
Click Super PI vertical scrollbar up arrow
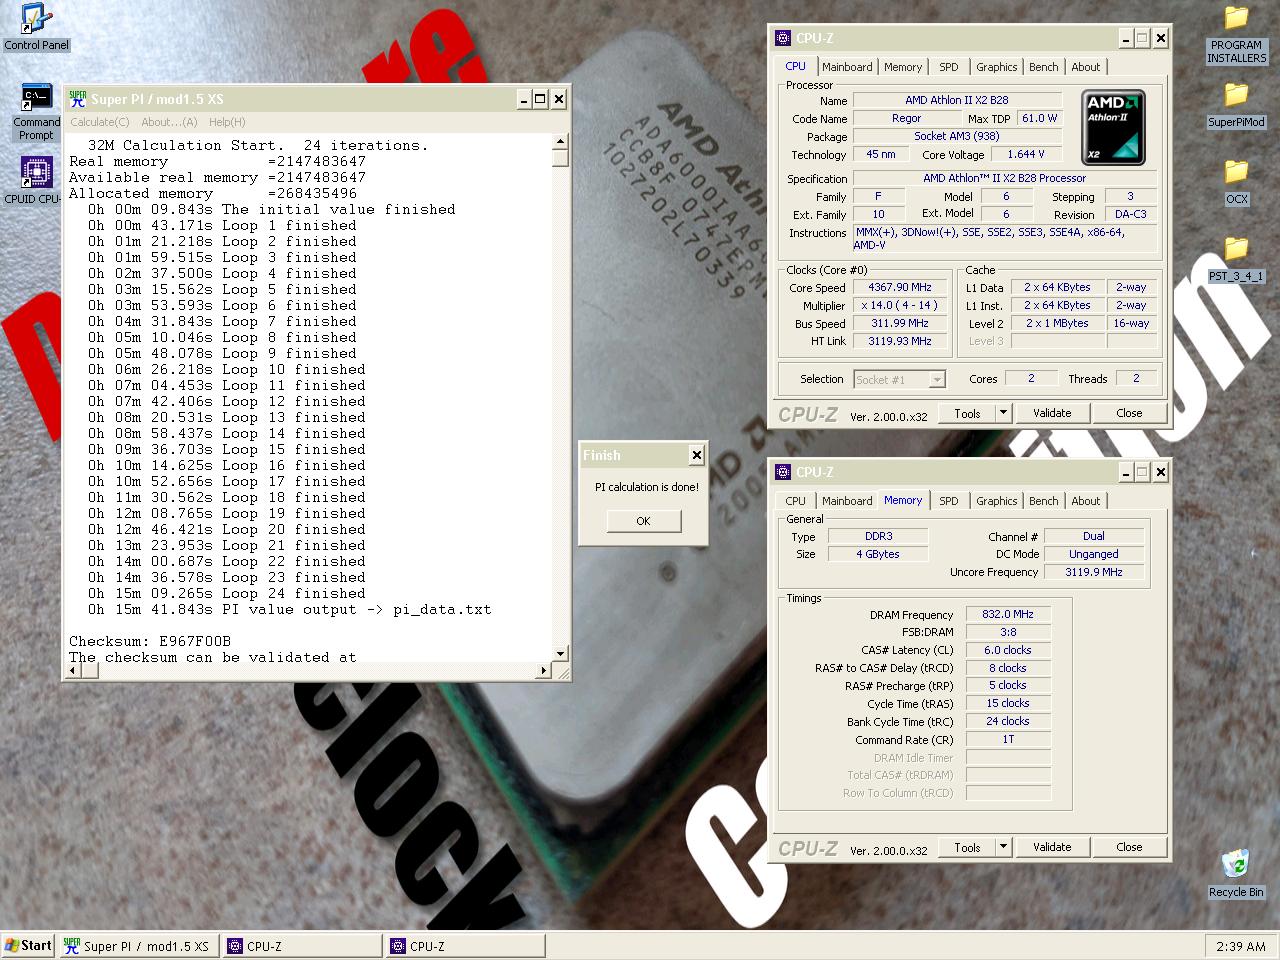point(560,142)
